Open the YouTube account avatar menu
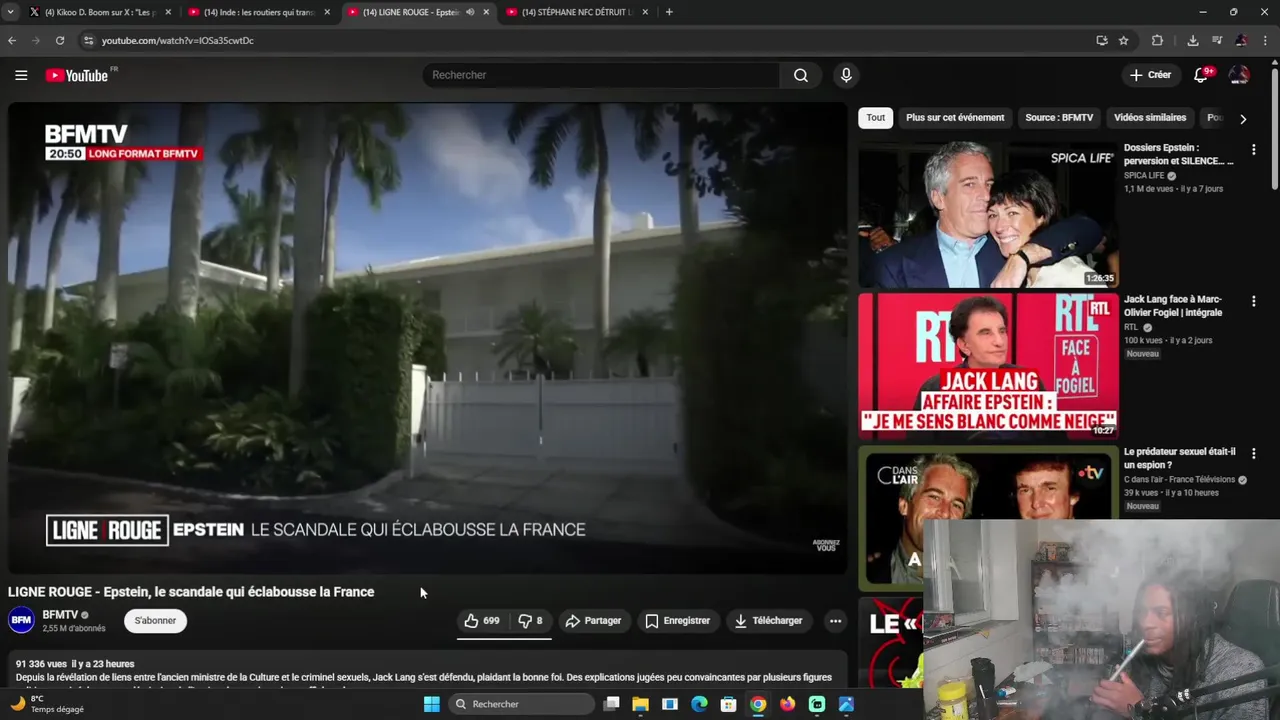 1239,75
